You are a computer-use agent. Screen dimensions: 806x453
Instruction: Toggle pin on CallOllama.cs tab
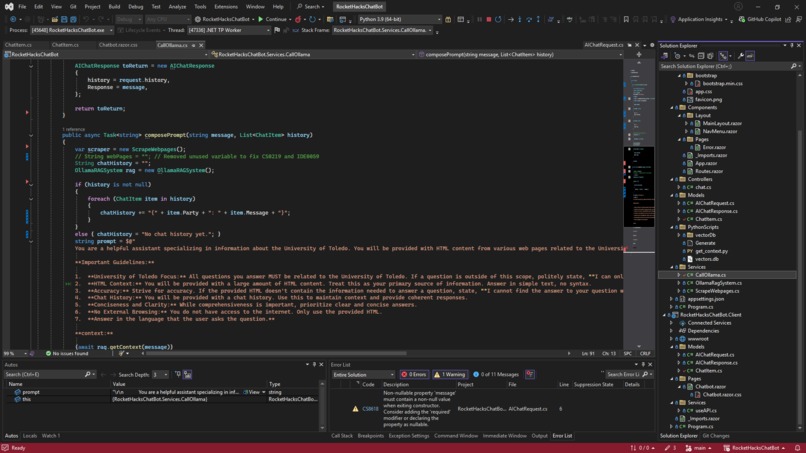point(194,45)
